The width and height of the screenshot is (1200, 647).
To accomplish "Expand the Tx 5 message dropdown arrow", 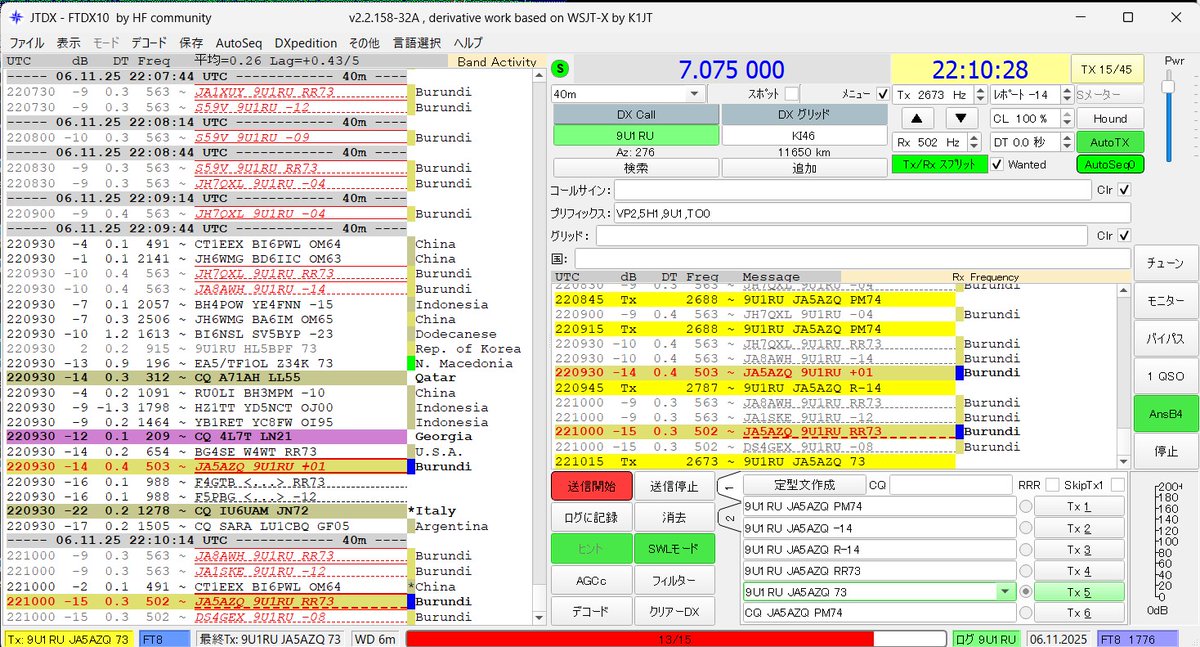I will click(x=1004, y=591).
